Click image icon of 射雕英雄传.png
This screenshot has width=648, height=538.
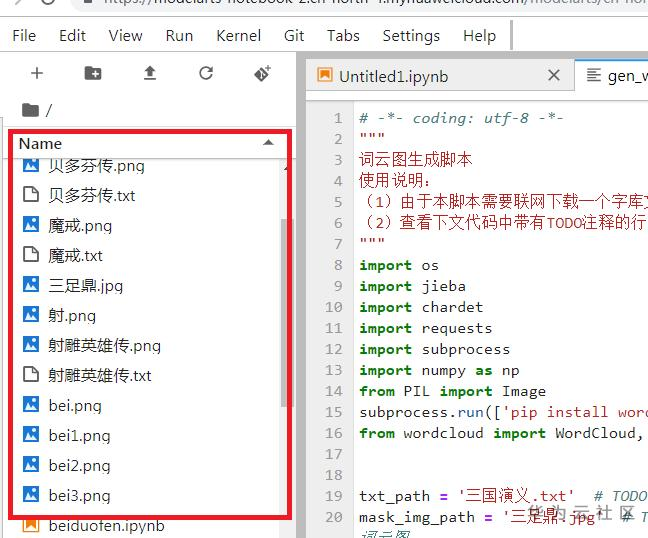(x=31, y=344)
